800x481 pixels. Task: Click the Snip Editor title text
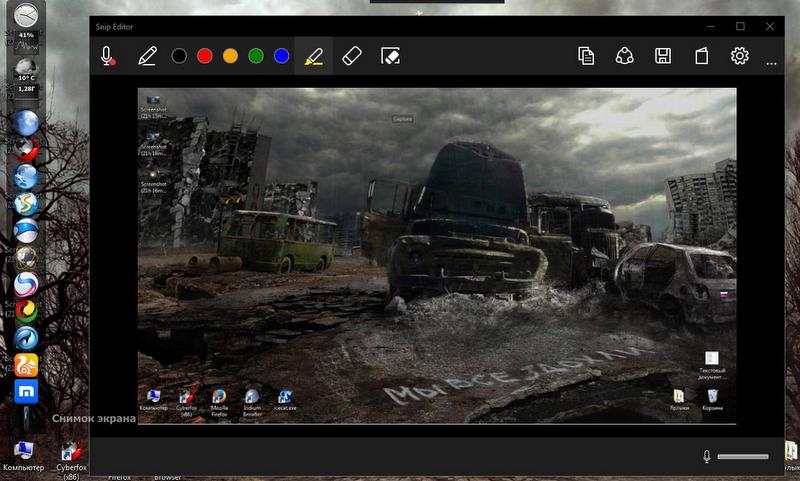(x=114, y=27)
